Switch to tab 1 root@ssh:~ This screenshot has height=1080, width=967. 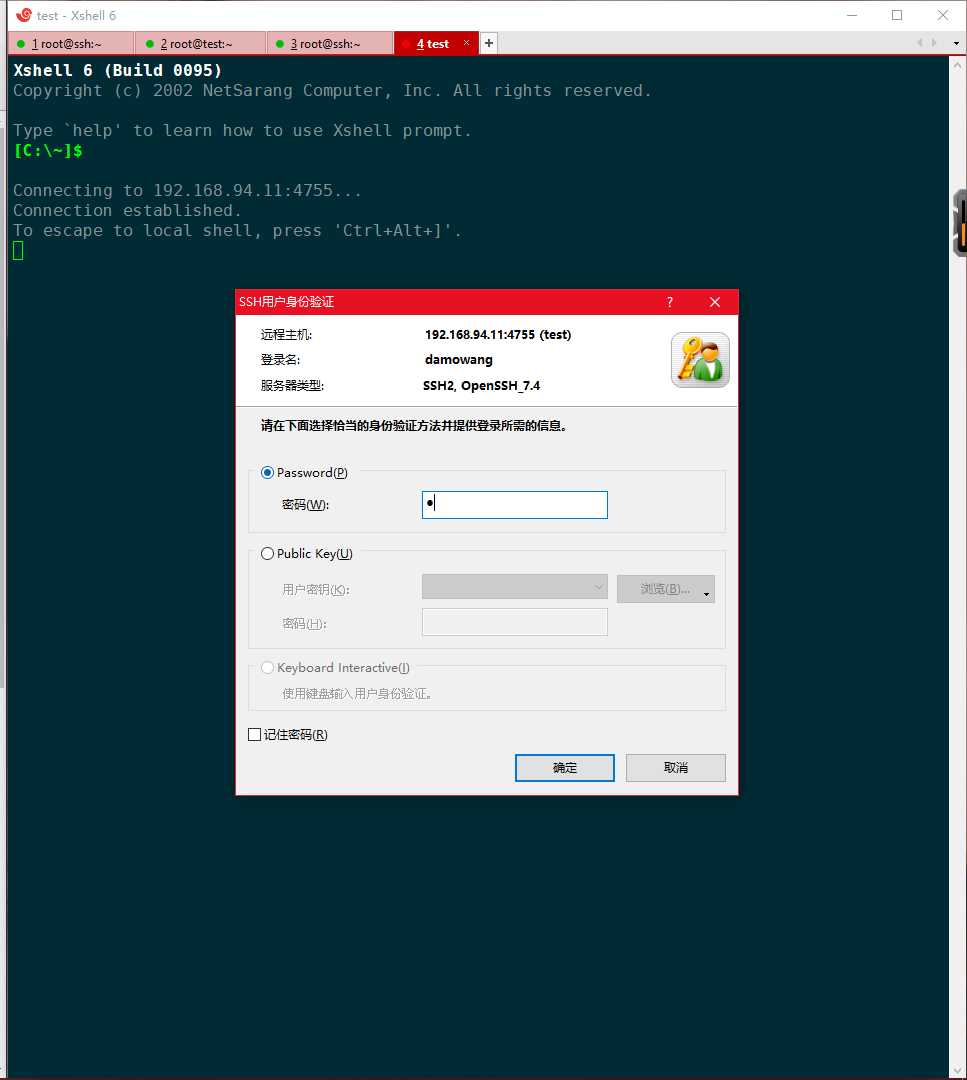70,43
